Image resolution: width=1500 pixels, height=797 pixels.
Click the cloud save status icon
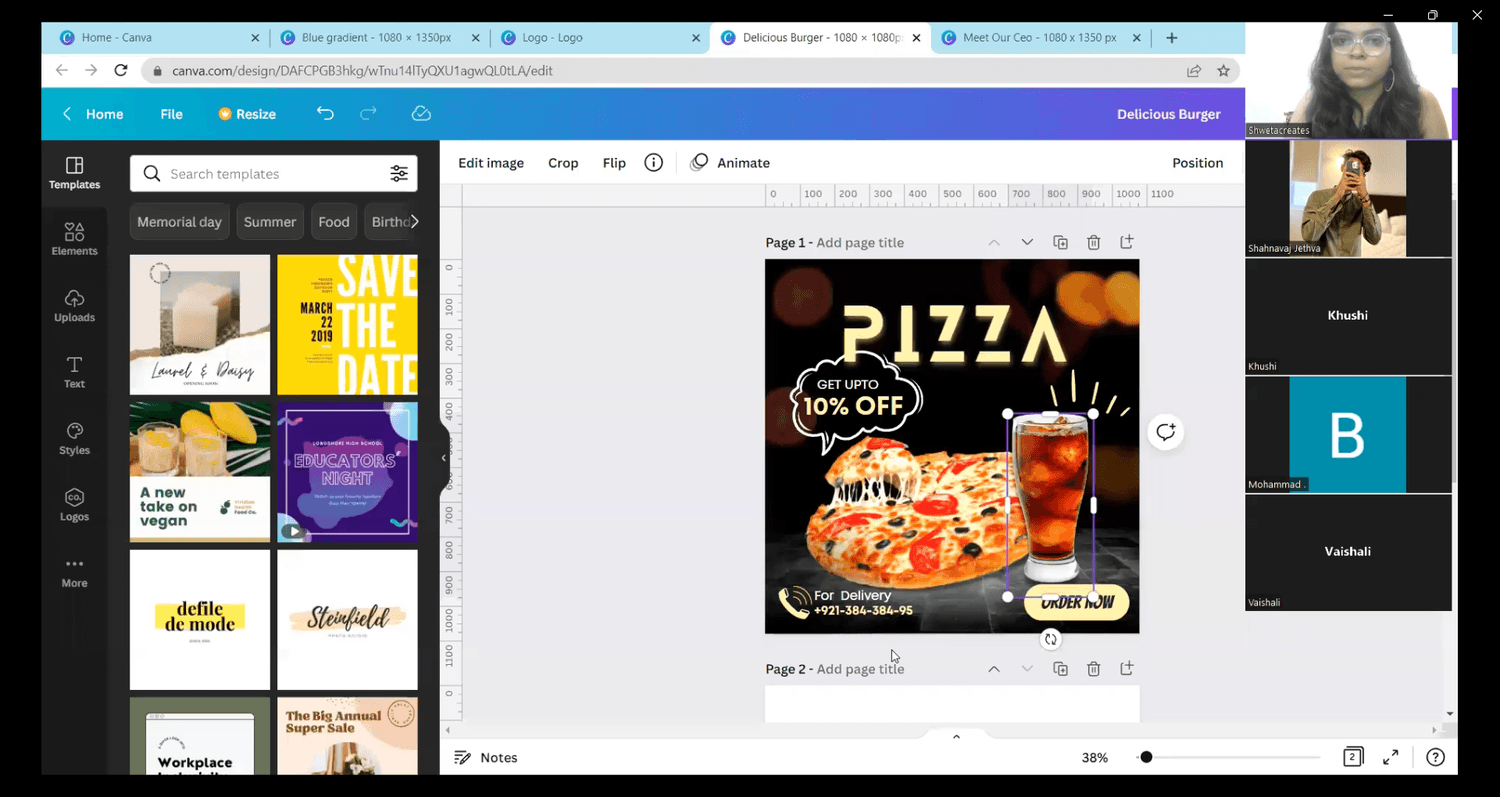[x=421, y=114]
